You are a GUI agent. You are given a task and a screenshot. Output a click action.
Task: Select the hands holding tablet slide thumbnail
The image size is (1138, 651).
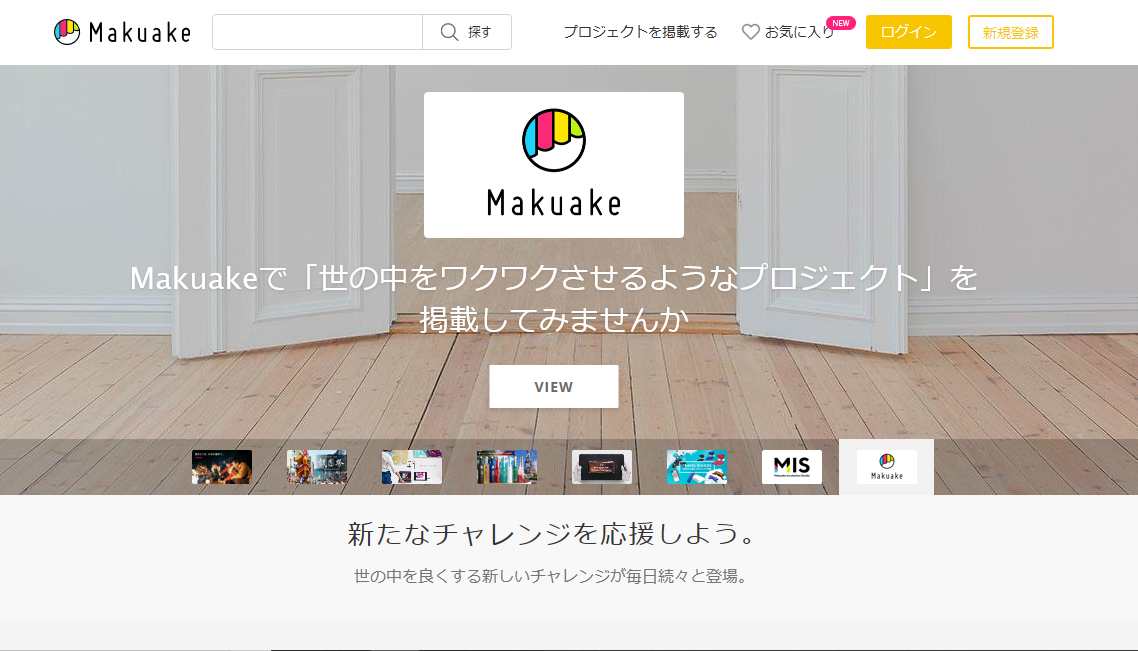click(x=602, y=467)
